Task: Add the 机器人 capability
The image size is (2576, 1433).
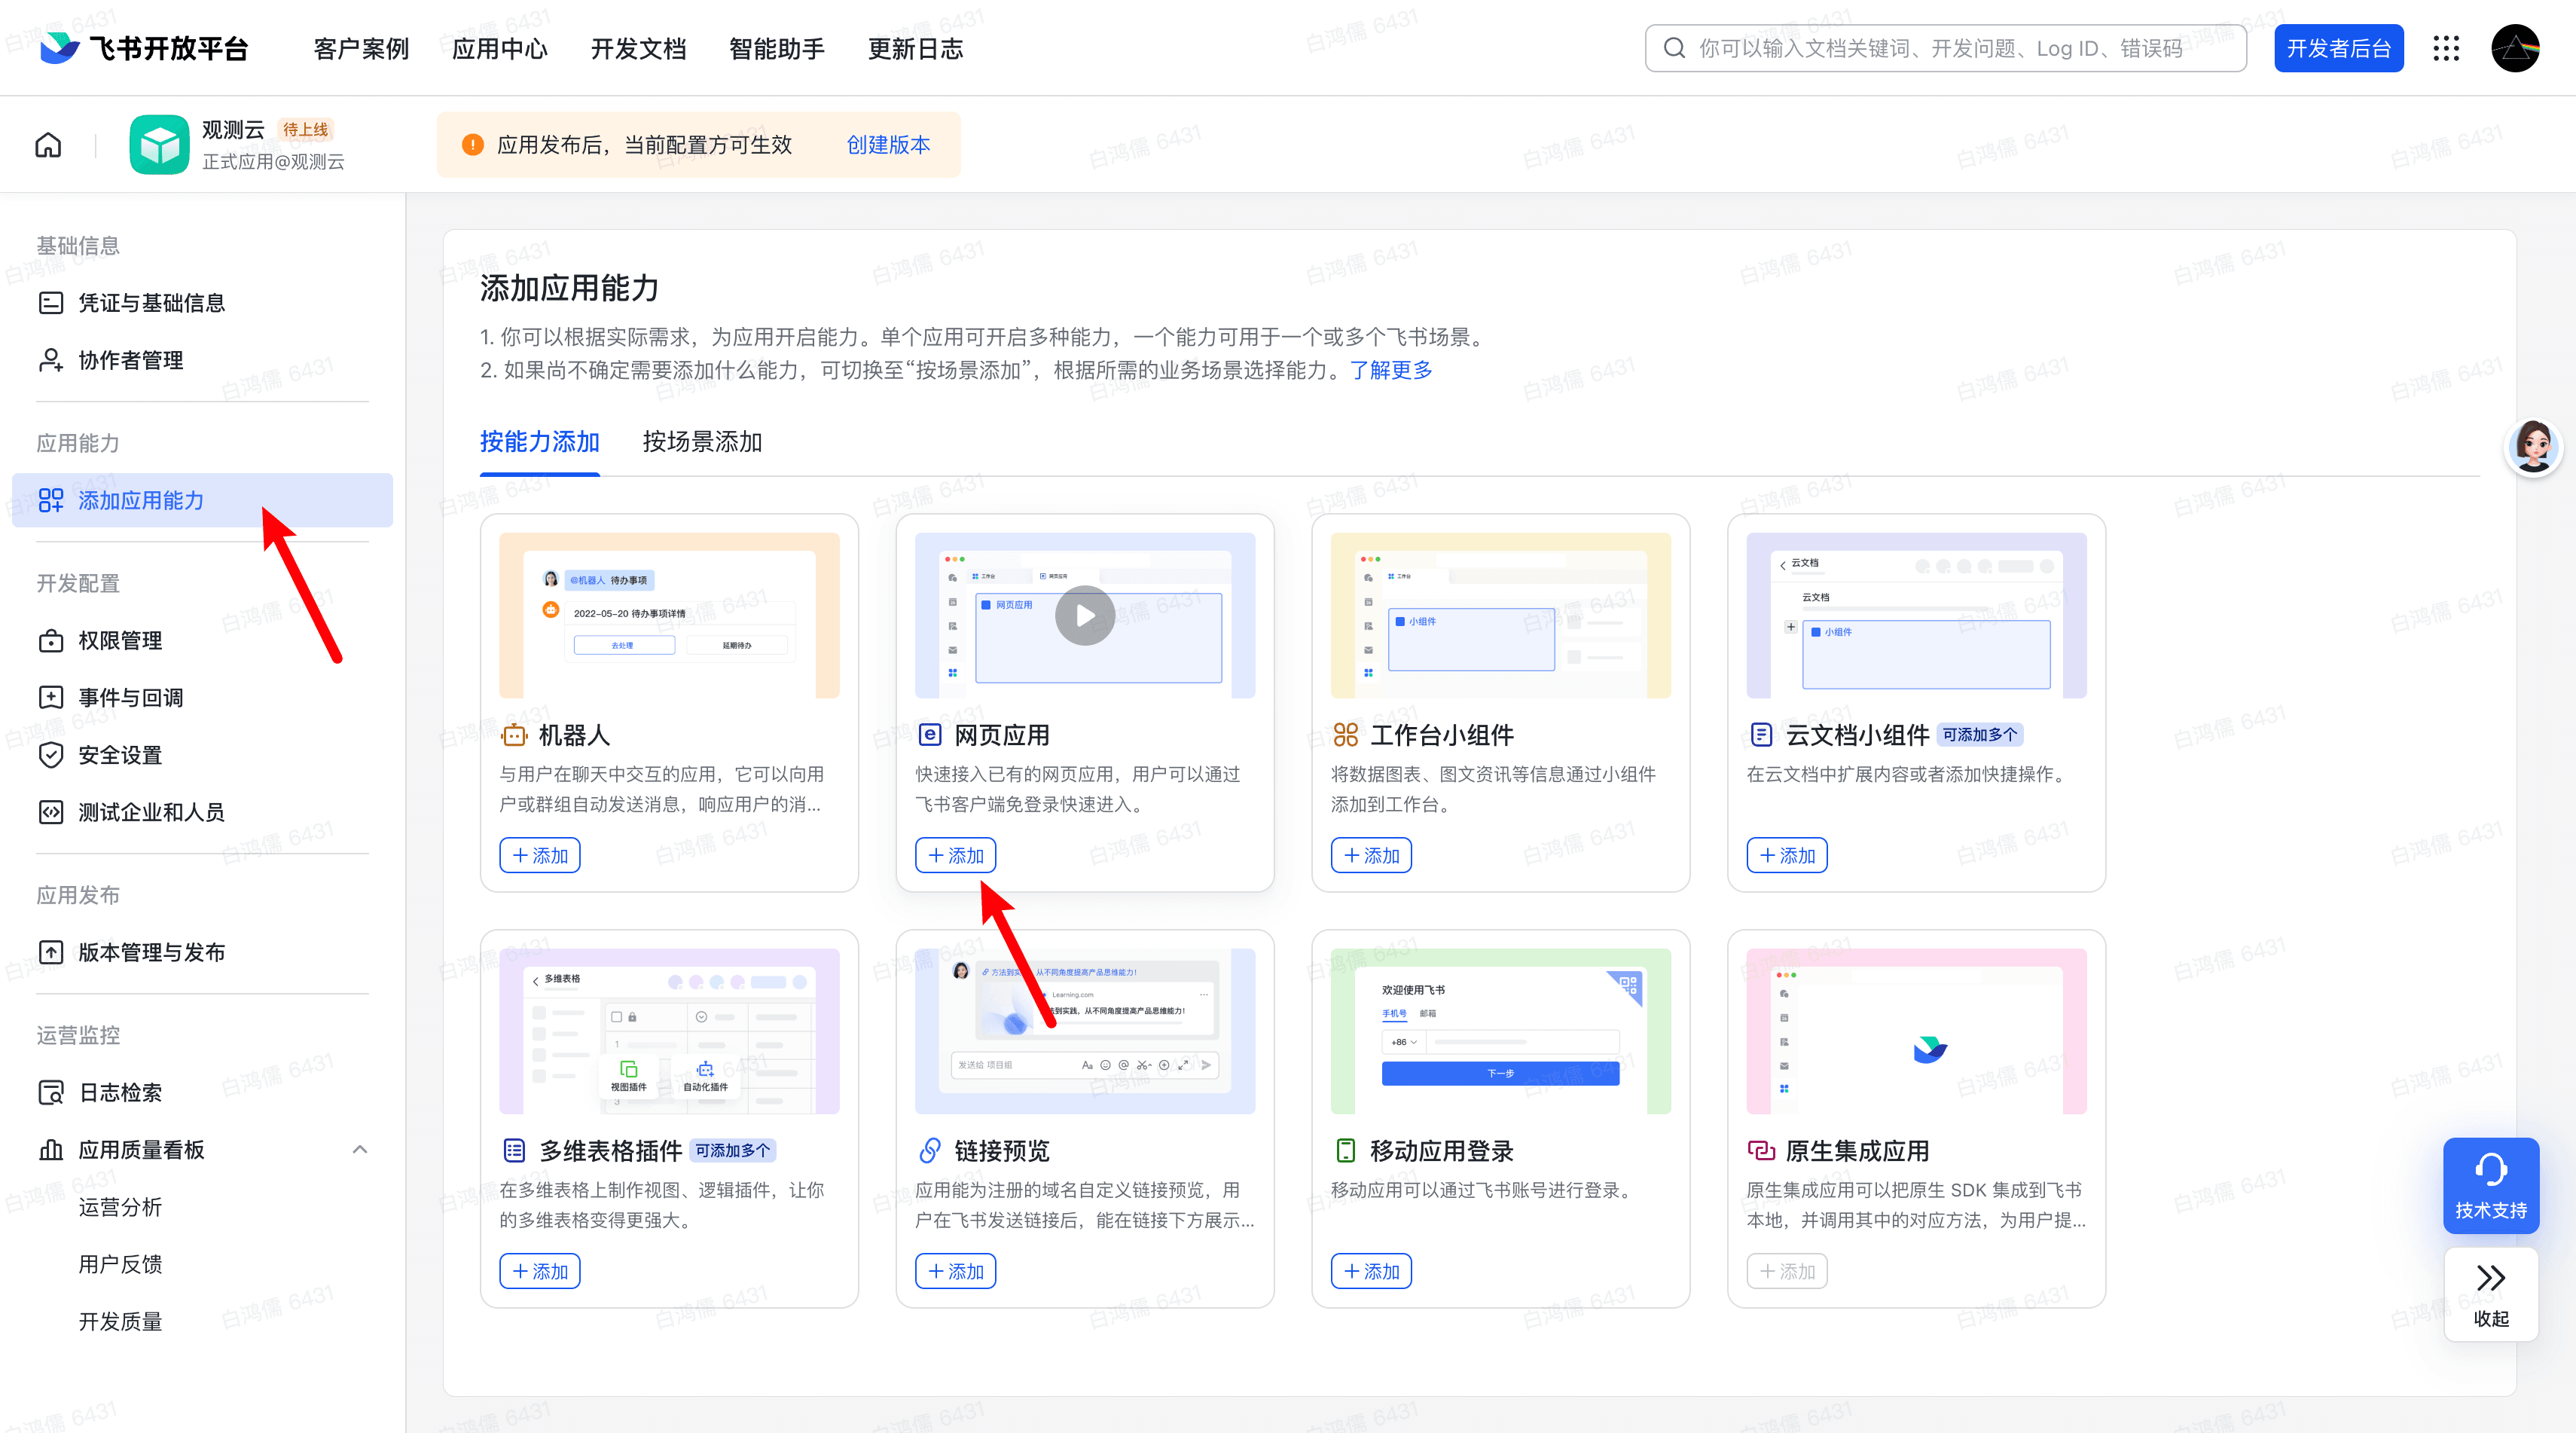Action: [x=540, y=855]
